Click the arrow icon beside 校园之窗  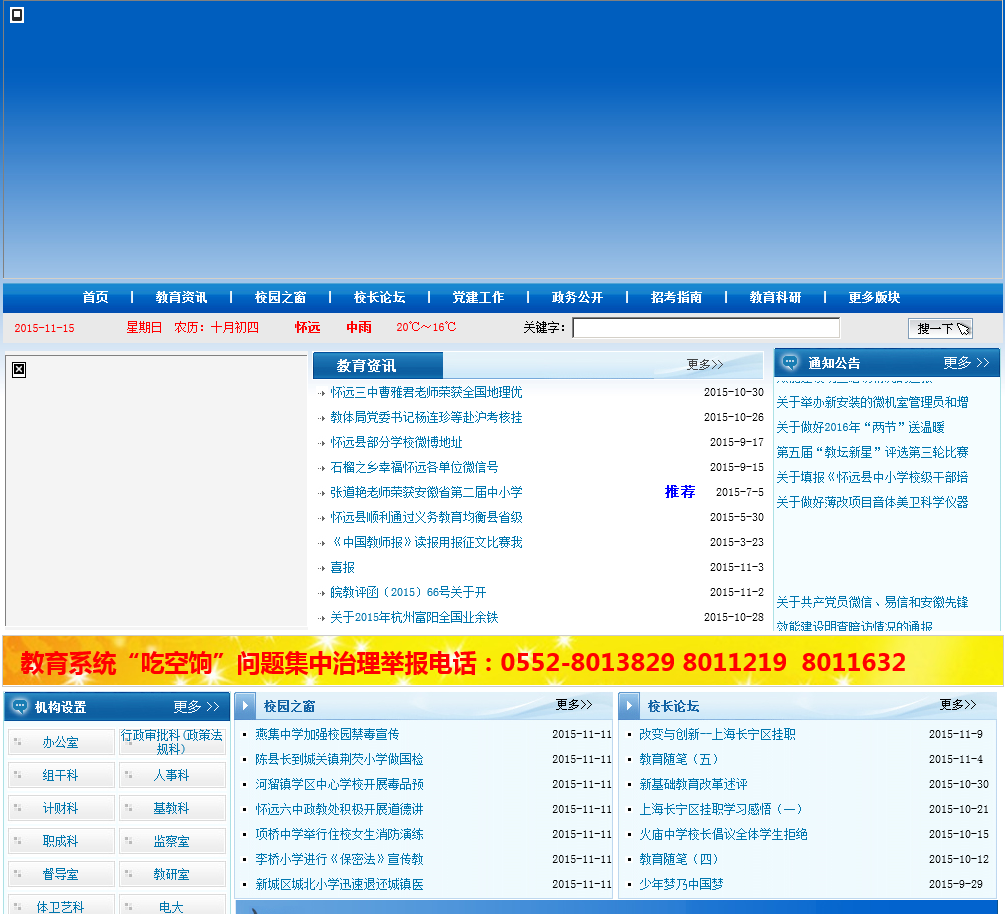pyautogui.click(x=245, y=706)
